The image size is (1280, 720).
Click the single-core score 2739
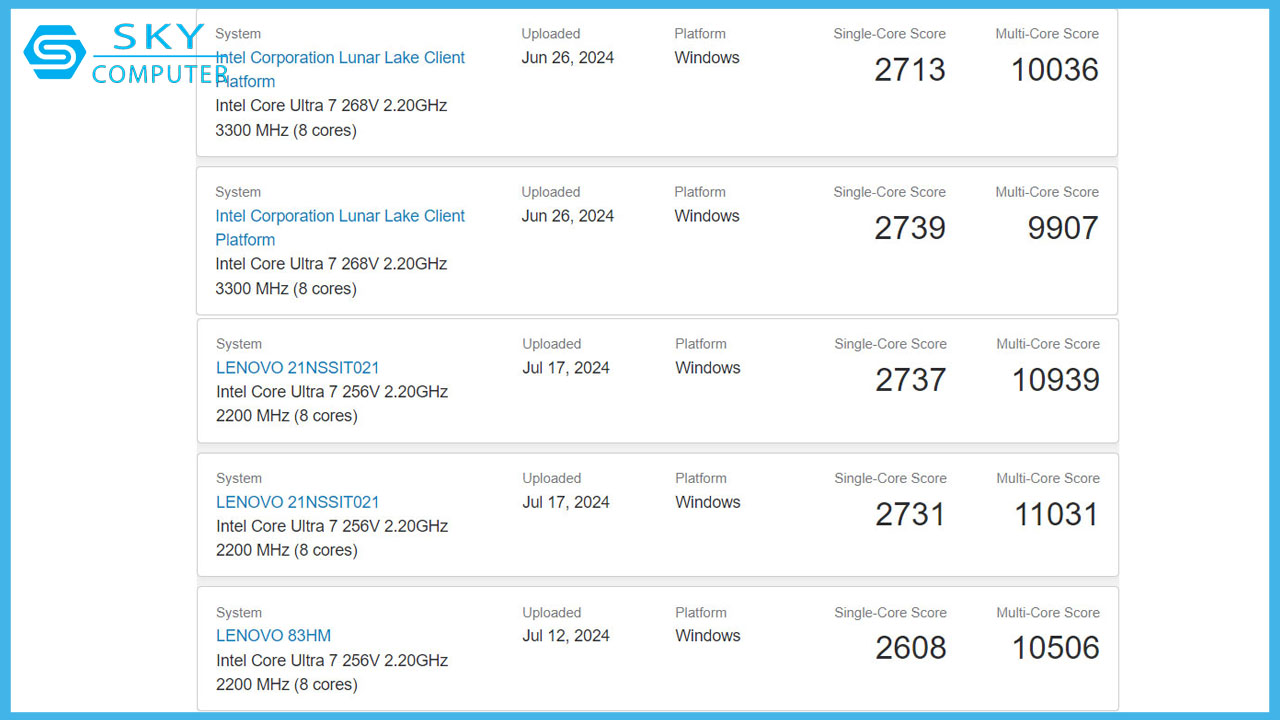click(909, 228)
